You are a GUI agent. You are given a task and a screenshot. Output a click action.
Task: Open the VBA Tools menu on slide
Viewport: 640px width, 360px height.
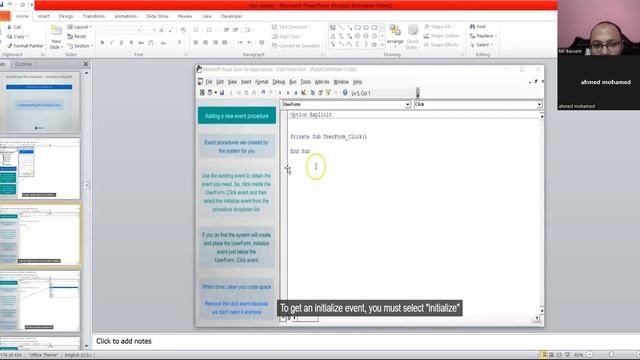(305, 82)
